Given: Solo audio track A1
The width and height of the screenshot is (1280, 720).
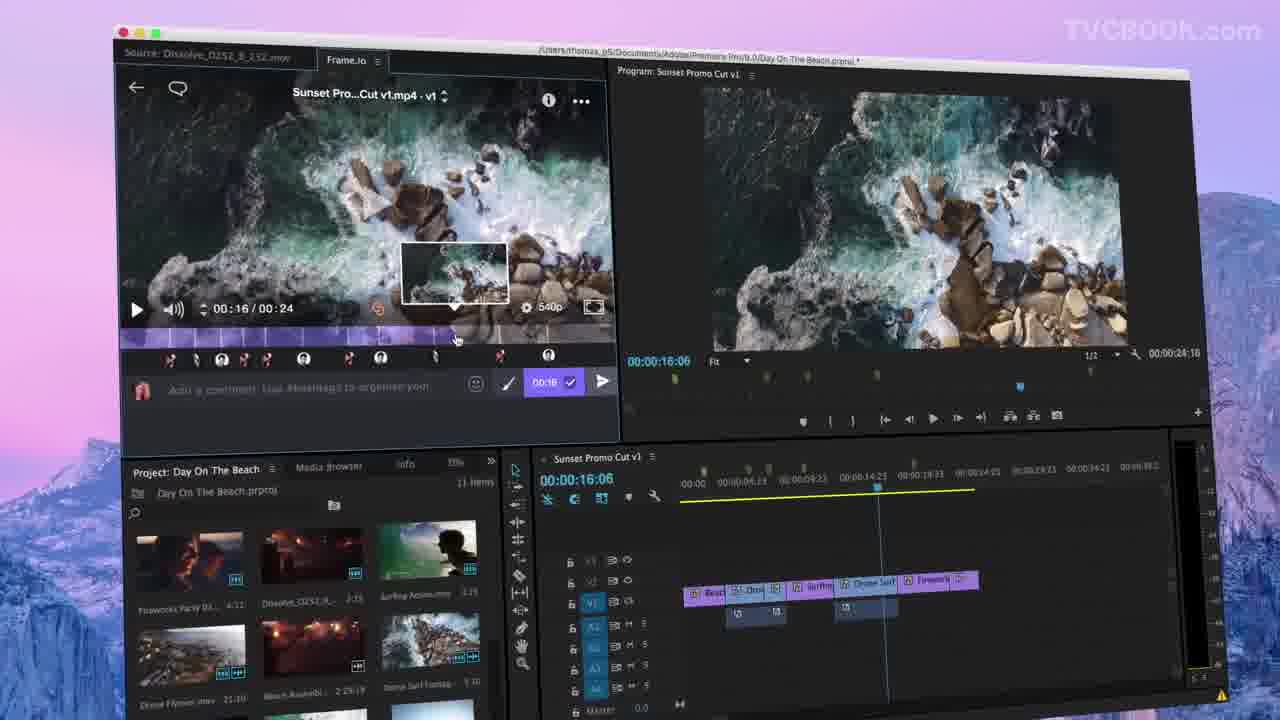Looking at the screenshot, I should point(644,624).
